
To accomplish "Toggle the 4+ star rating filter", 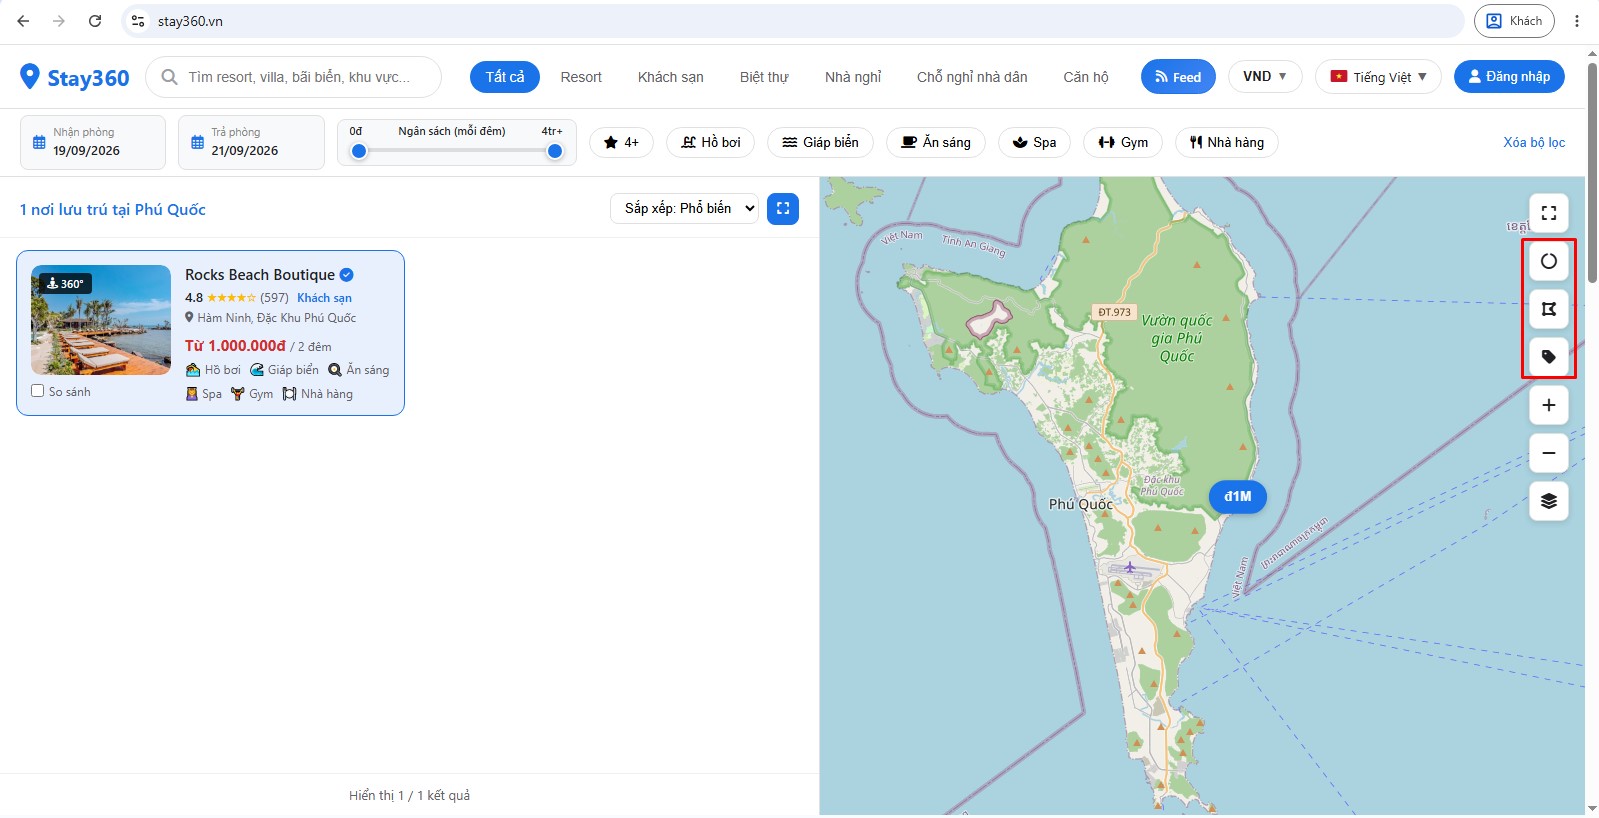I will 621,142.
